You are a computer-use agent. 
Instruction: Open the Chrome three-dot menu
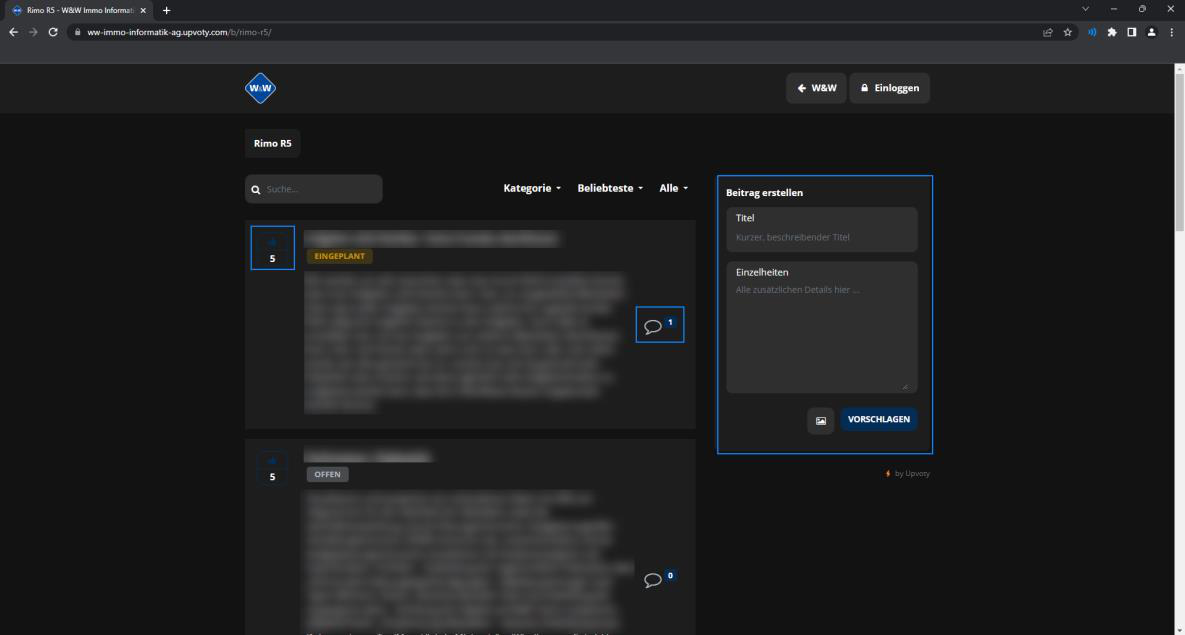[1171, 33]
